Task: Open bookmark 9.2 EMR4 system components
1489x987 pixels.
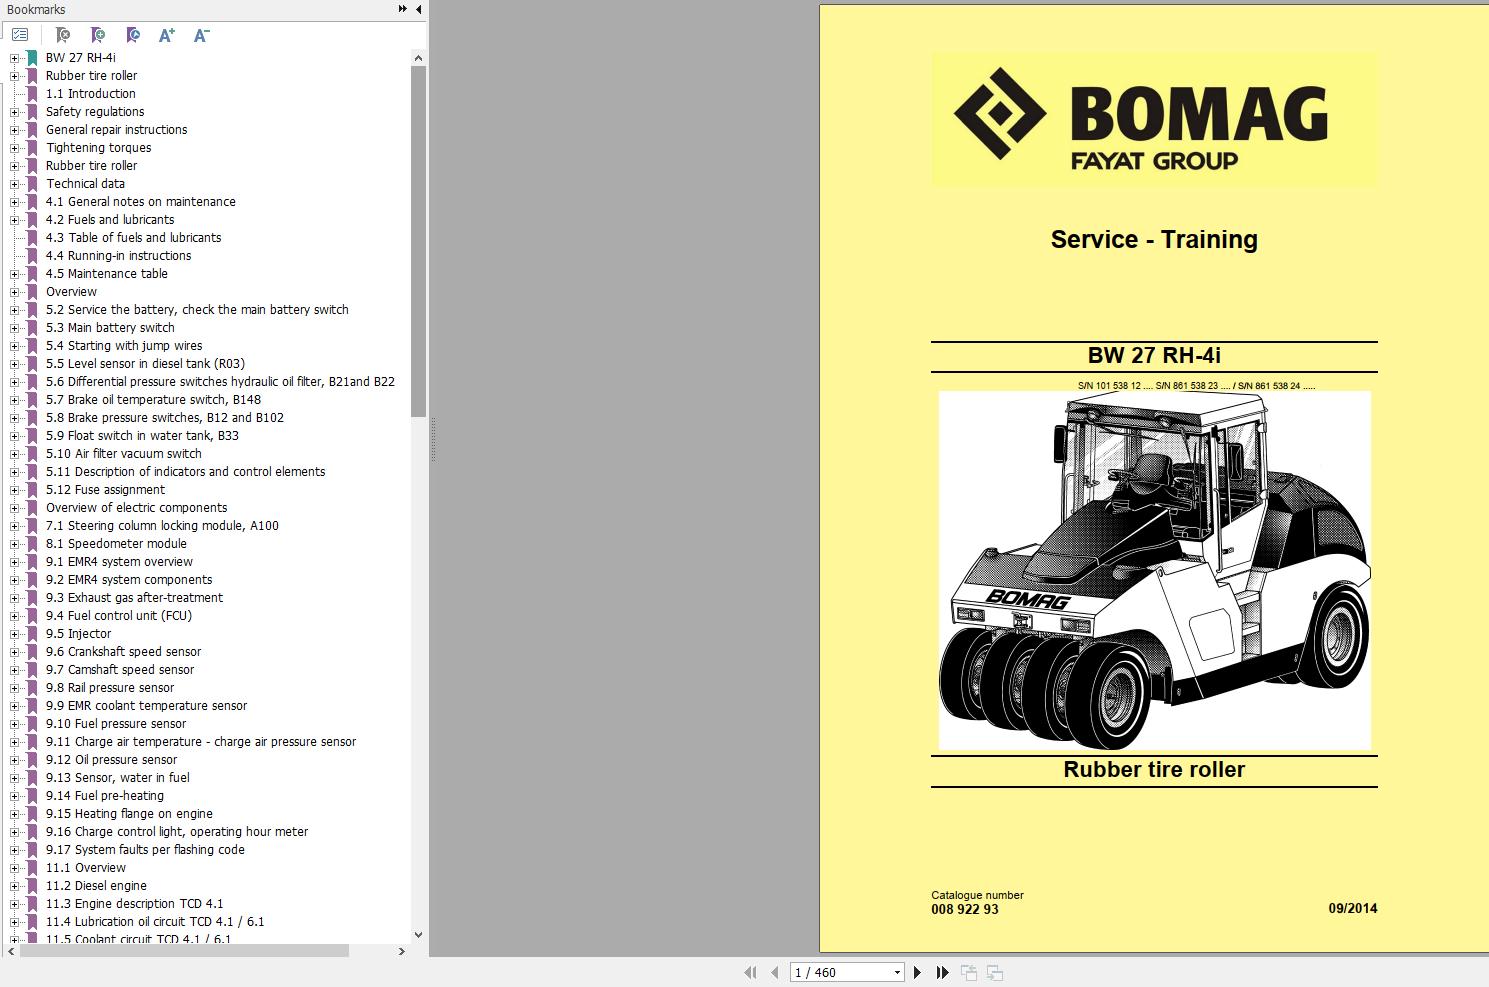Action: click(x=129, y=580)
